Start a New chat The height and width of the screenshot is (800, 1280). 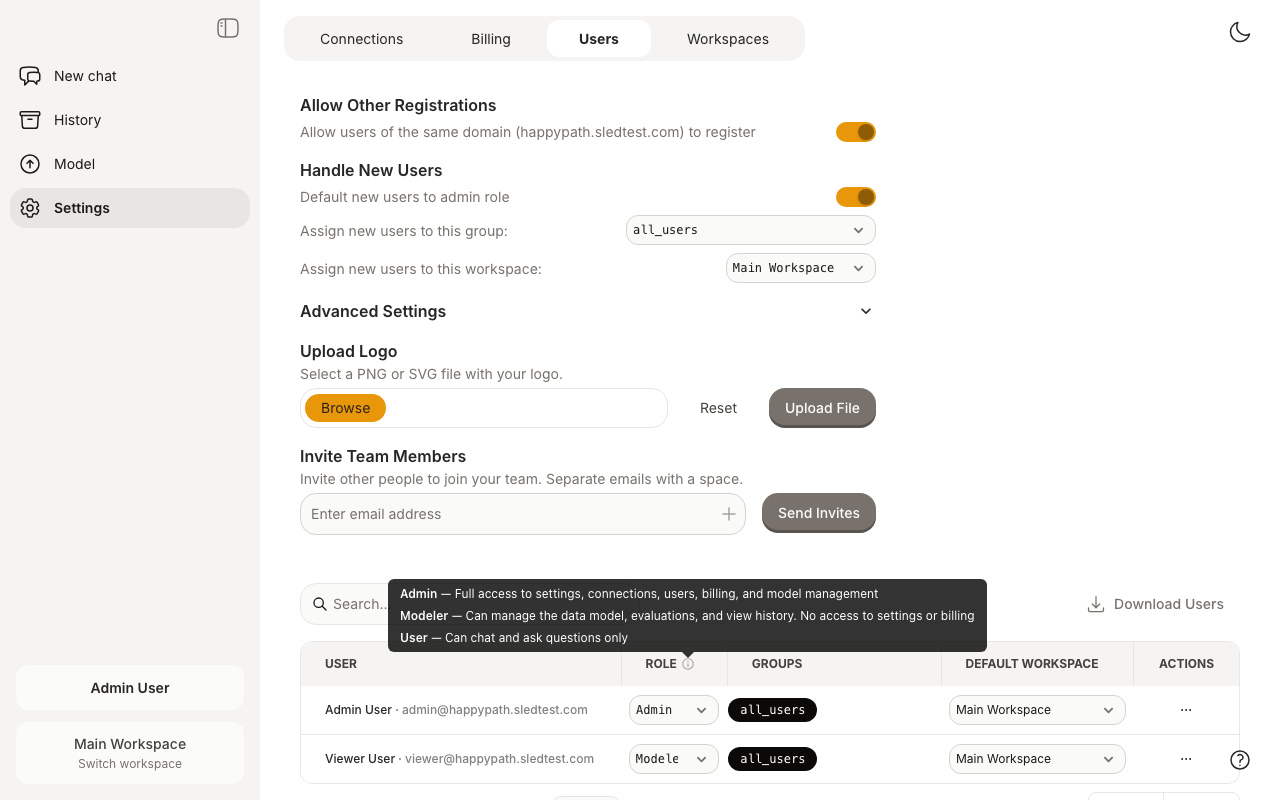point(85,76)
